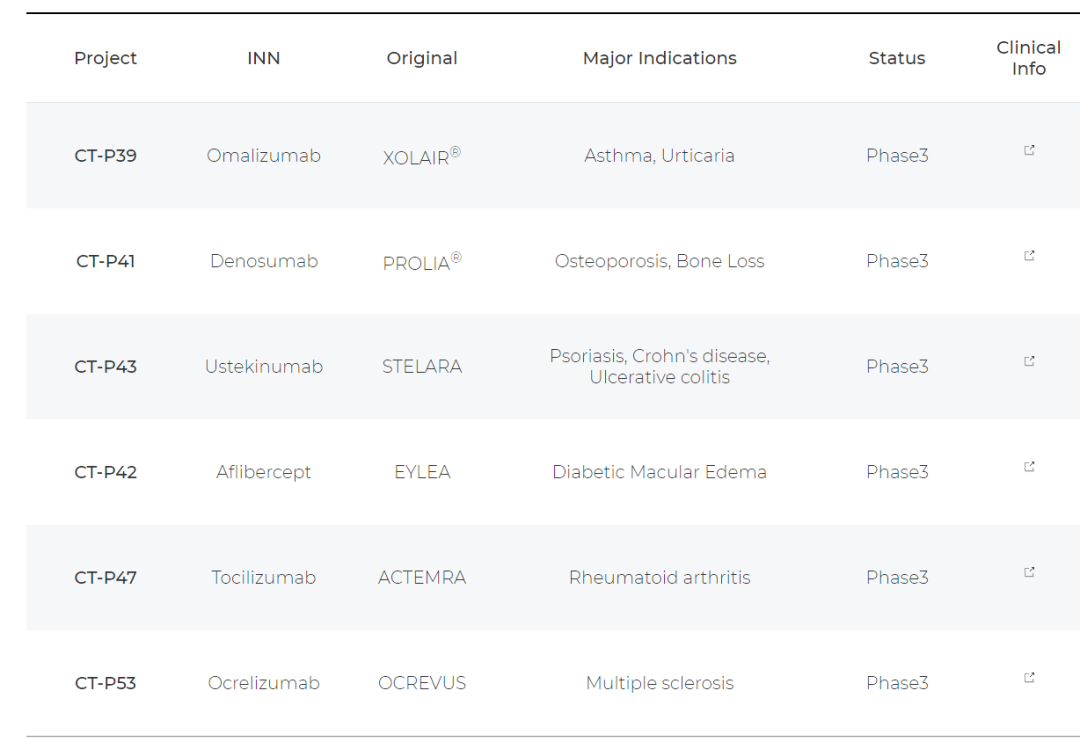The image size is (1080, 749).
Task: Open clinical info link for CT-P42
Action: (1029, 467)
